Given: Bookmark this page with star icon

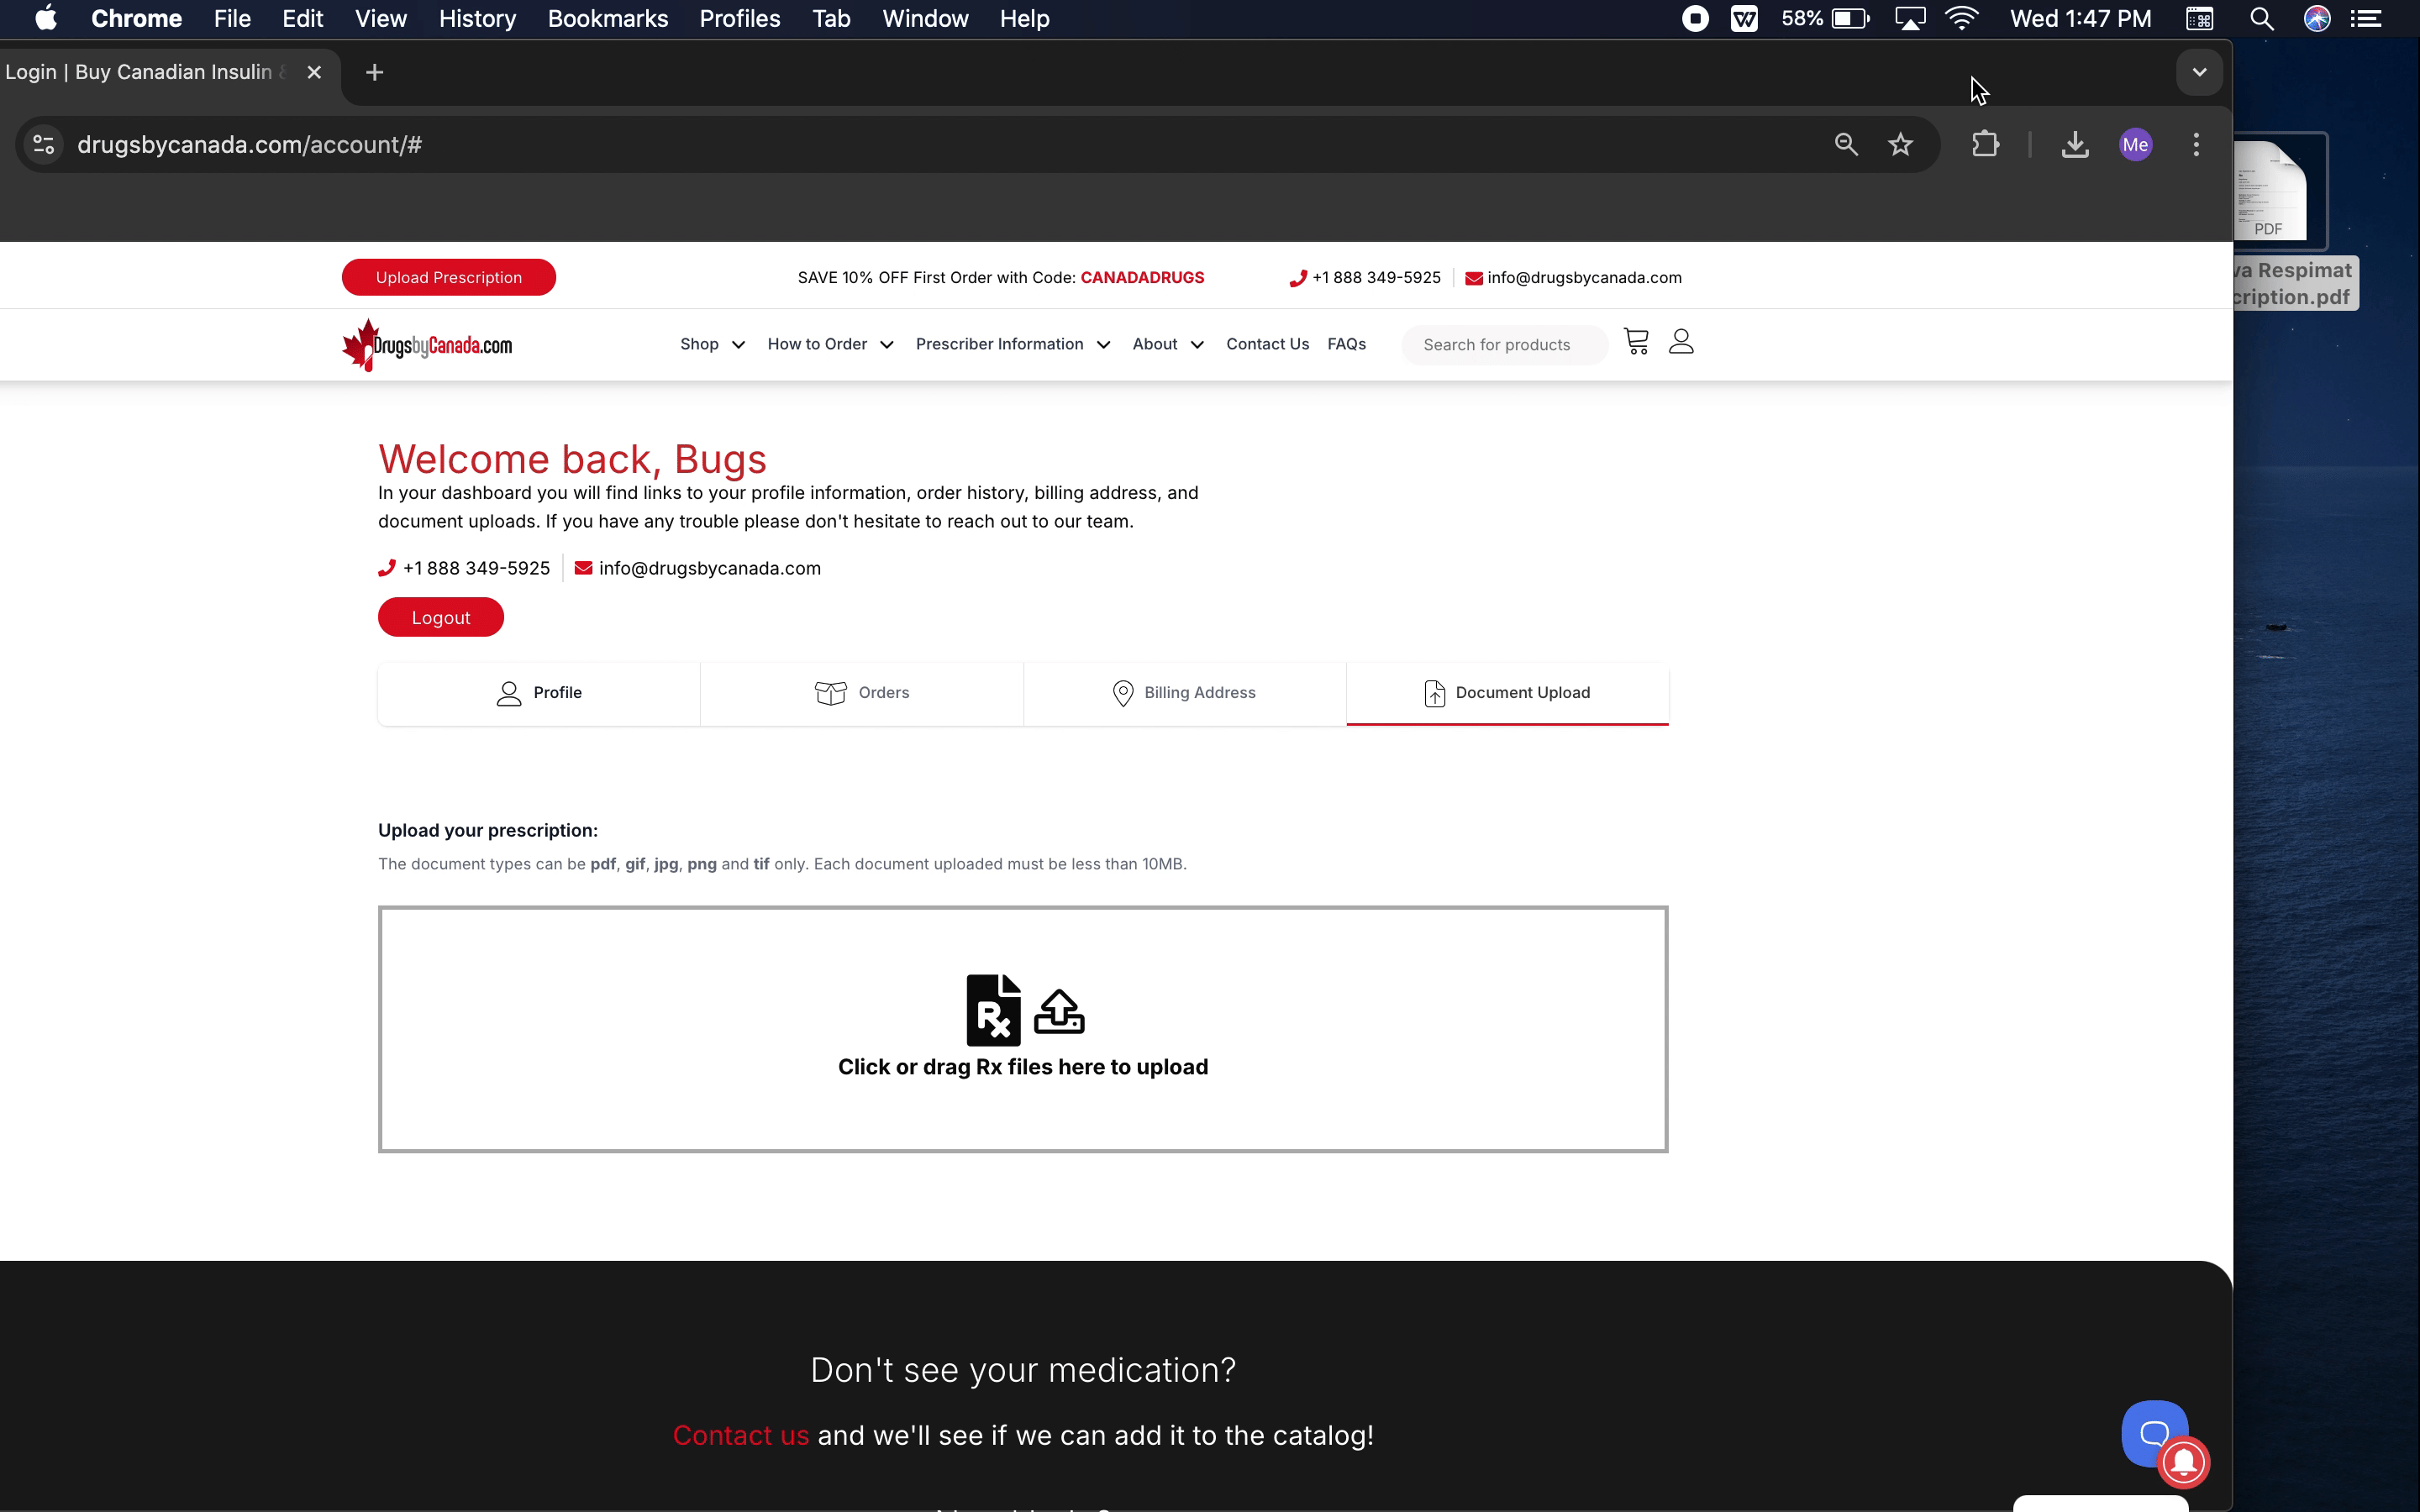Looking at the screenshot, I should [x=1900, y=145].
